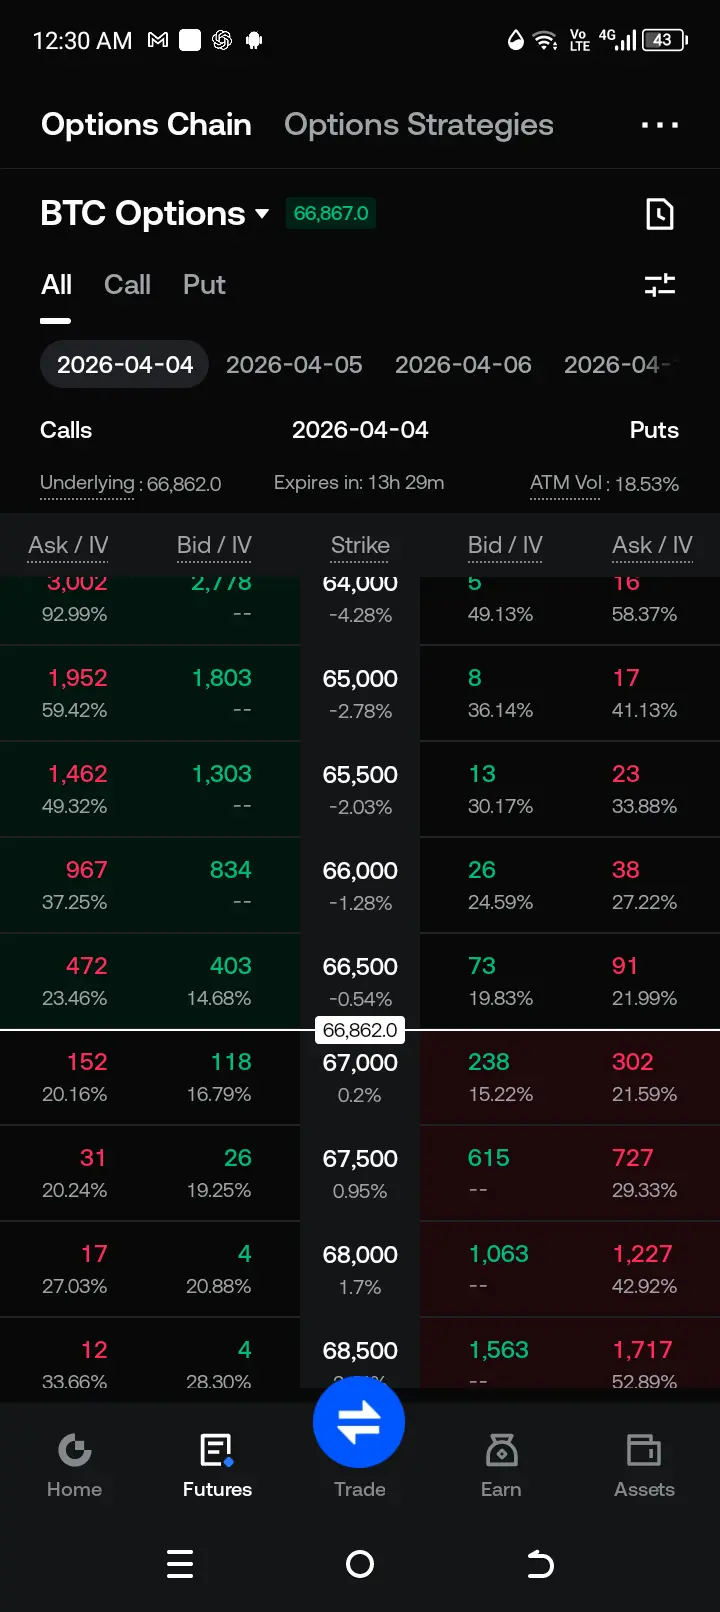Image resolution: width=720 pixels, height=1612 pixels.
Task: Select the Options Chain tab
Action: coord(146,125)
